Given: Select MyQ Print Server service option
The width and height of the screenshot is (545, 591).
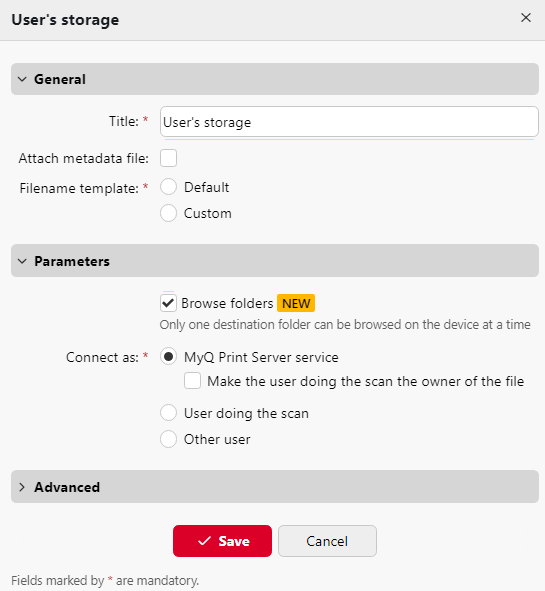Looking at the screenshot, I should tap(168, 357).
